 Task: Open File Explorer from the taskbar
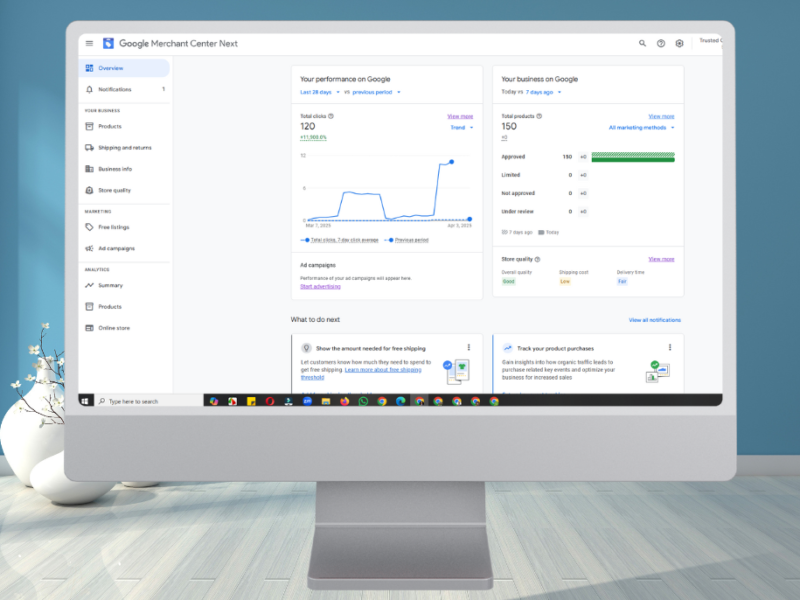coord(326,402)
